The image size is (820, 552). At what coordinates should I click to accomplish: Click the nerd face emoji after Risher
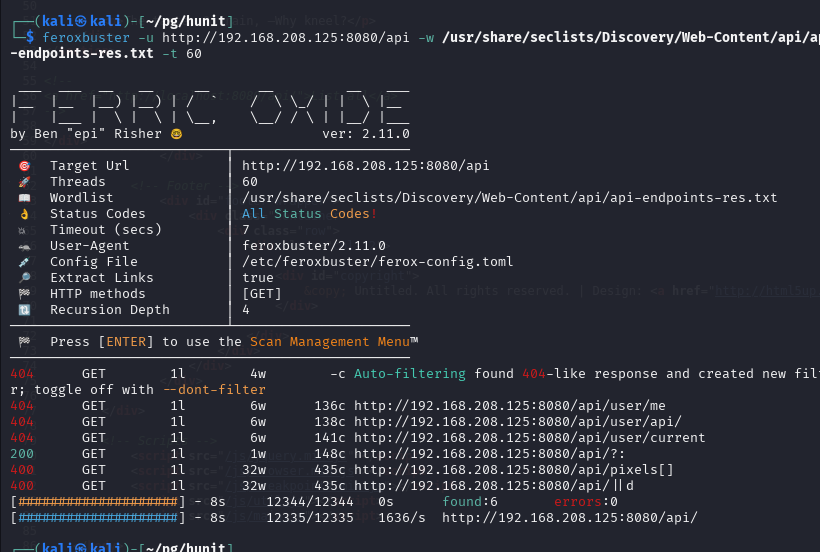[177, 134]
